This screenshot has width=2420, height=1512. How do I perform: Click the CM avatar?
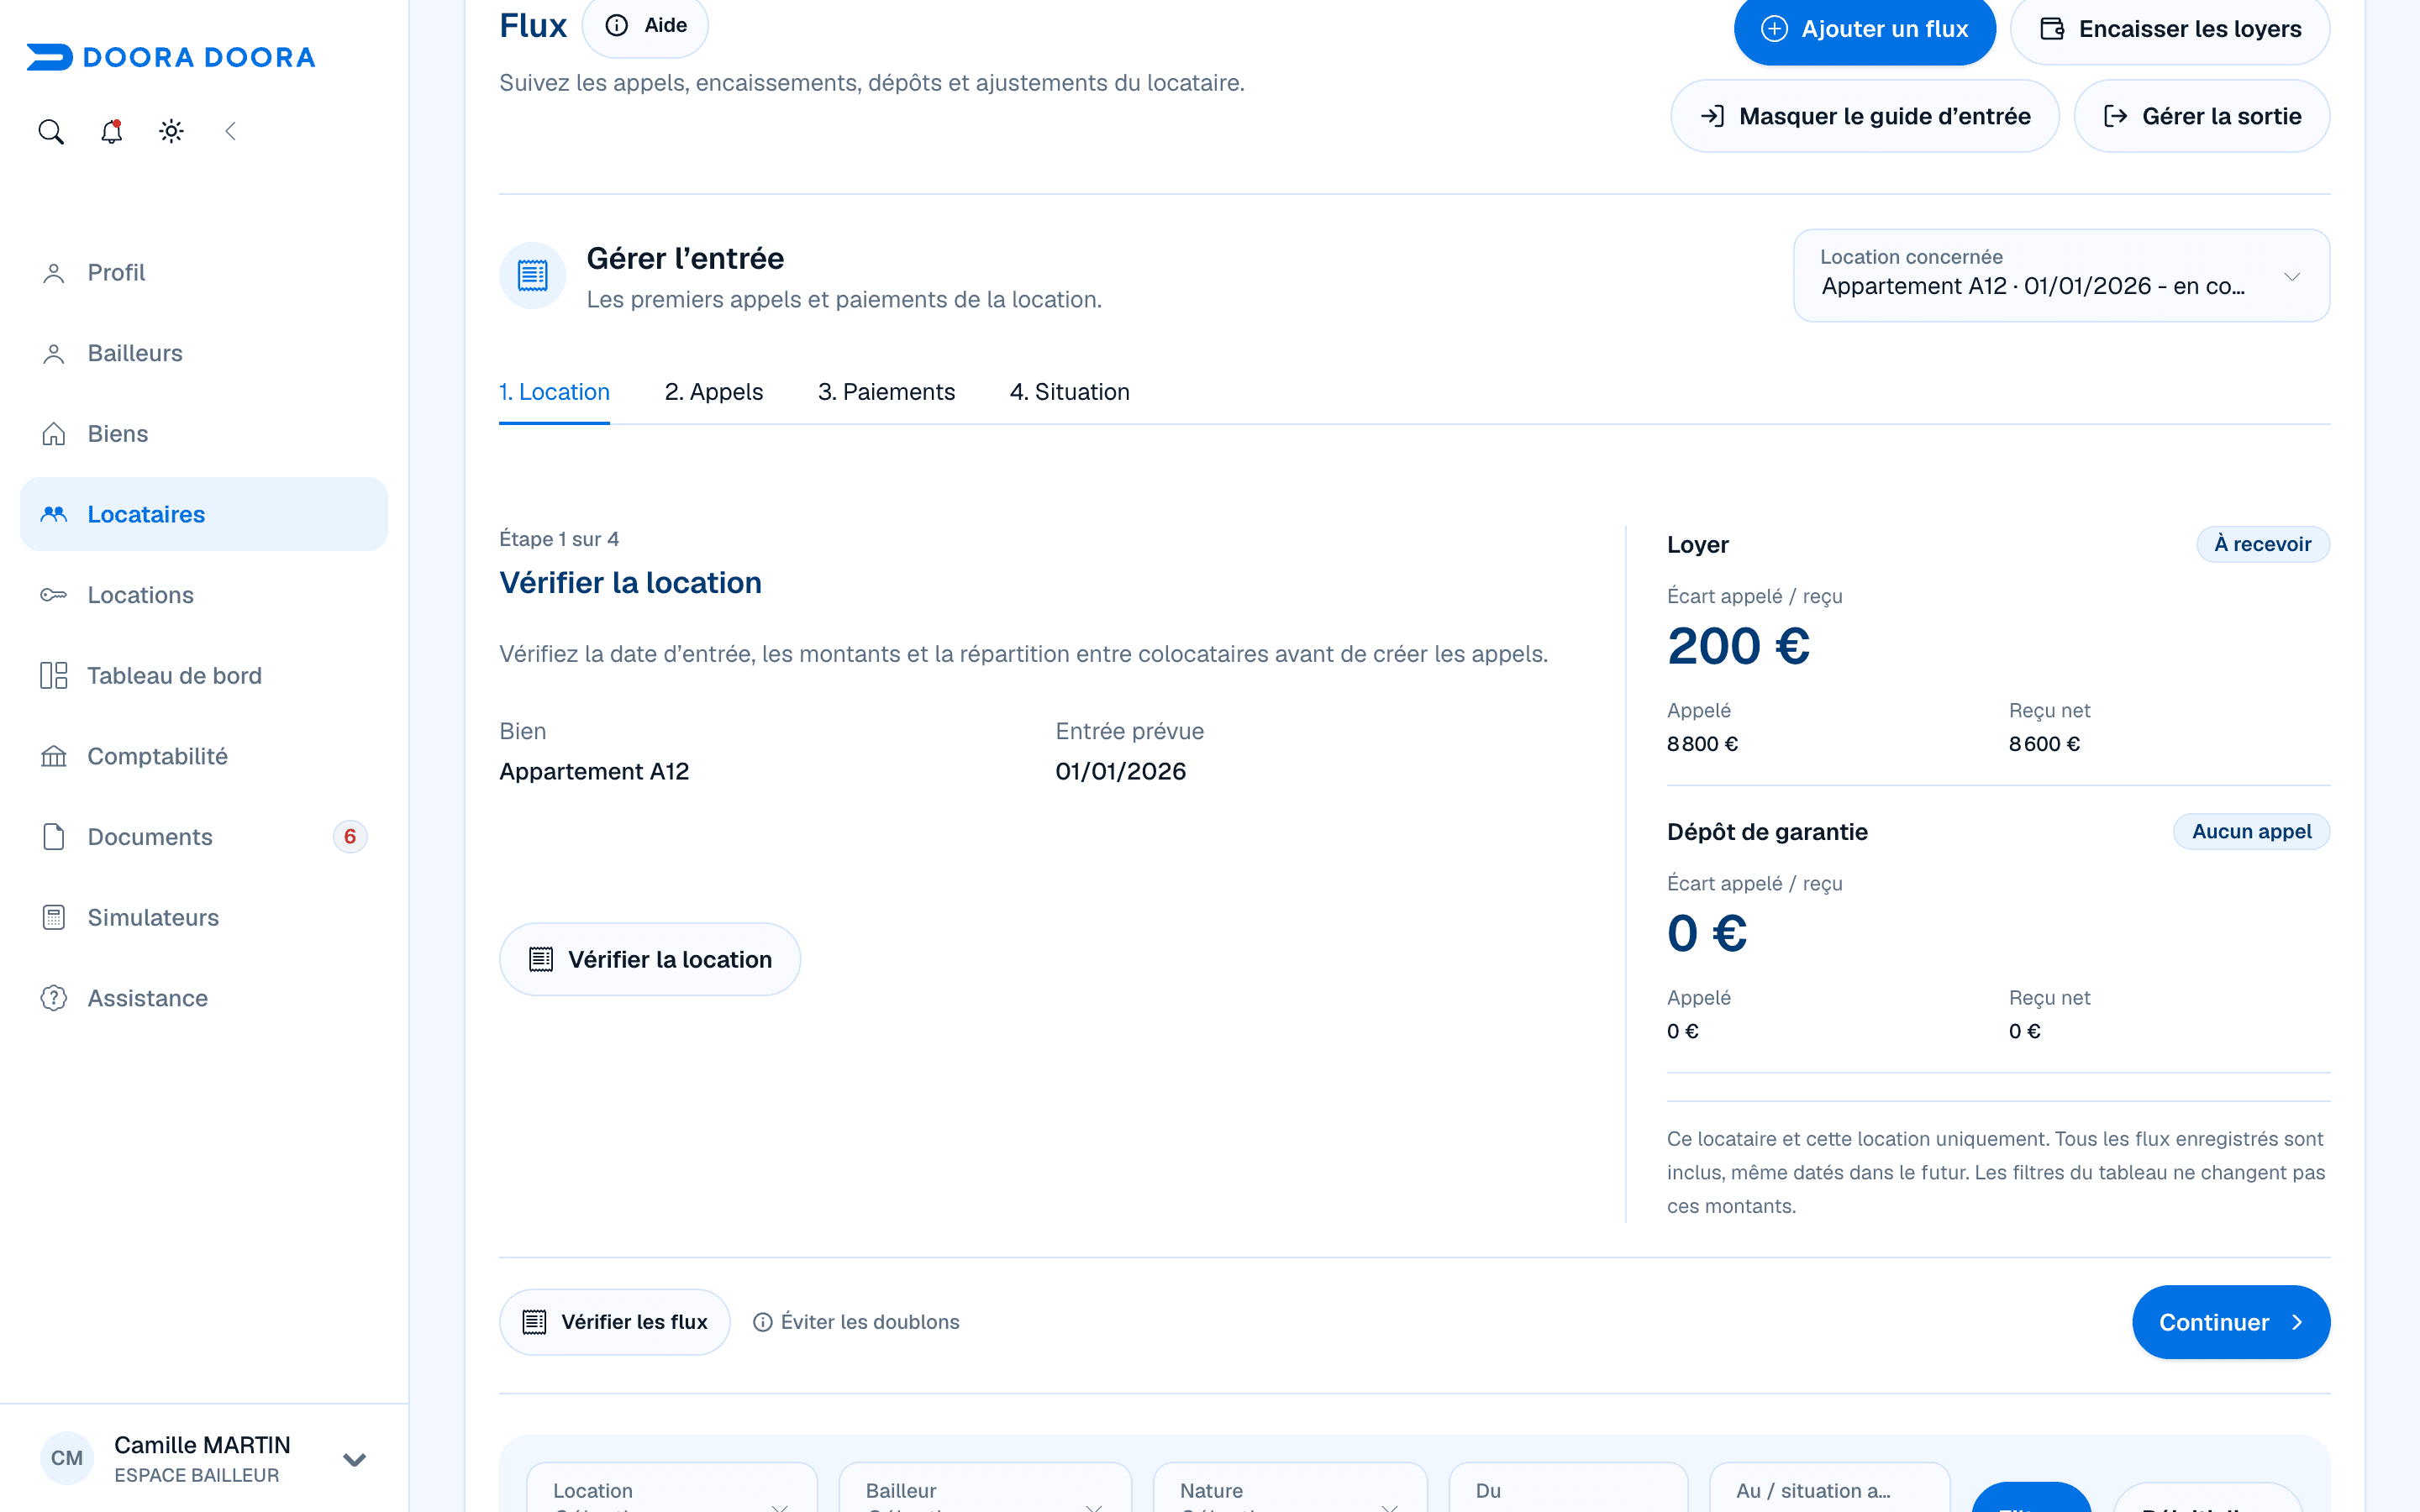pyautogui.click(x=67, y=1458)
